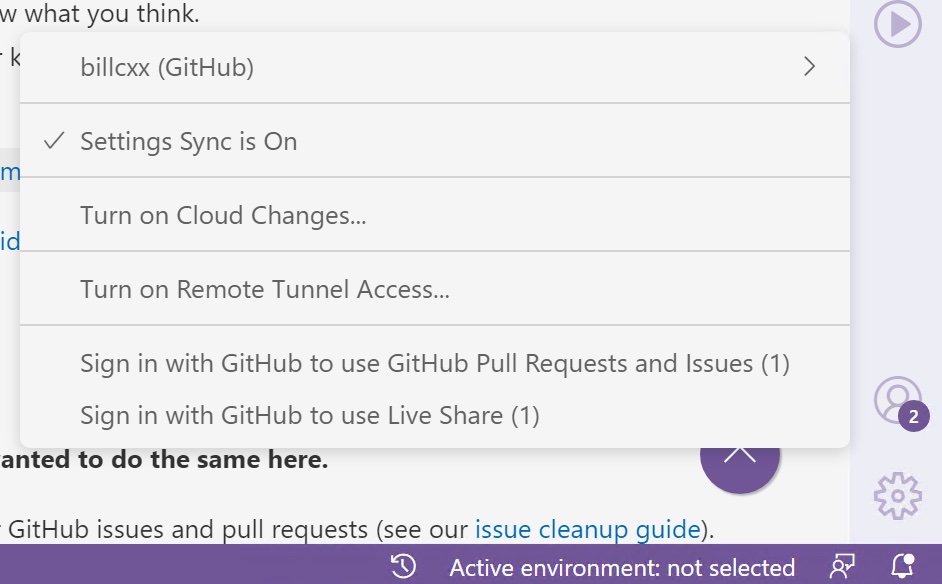Click the history clock icon in status bar
Screen dimensions: 942x584
pos(403,567)
